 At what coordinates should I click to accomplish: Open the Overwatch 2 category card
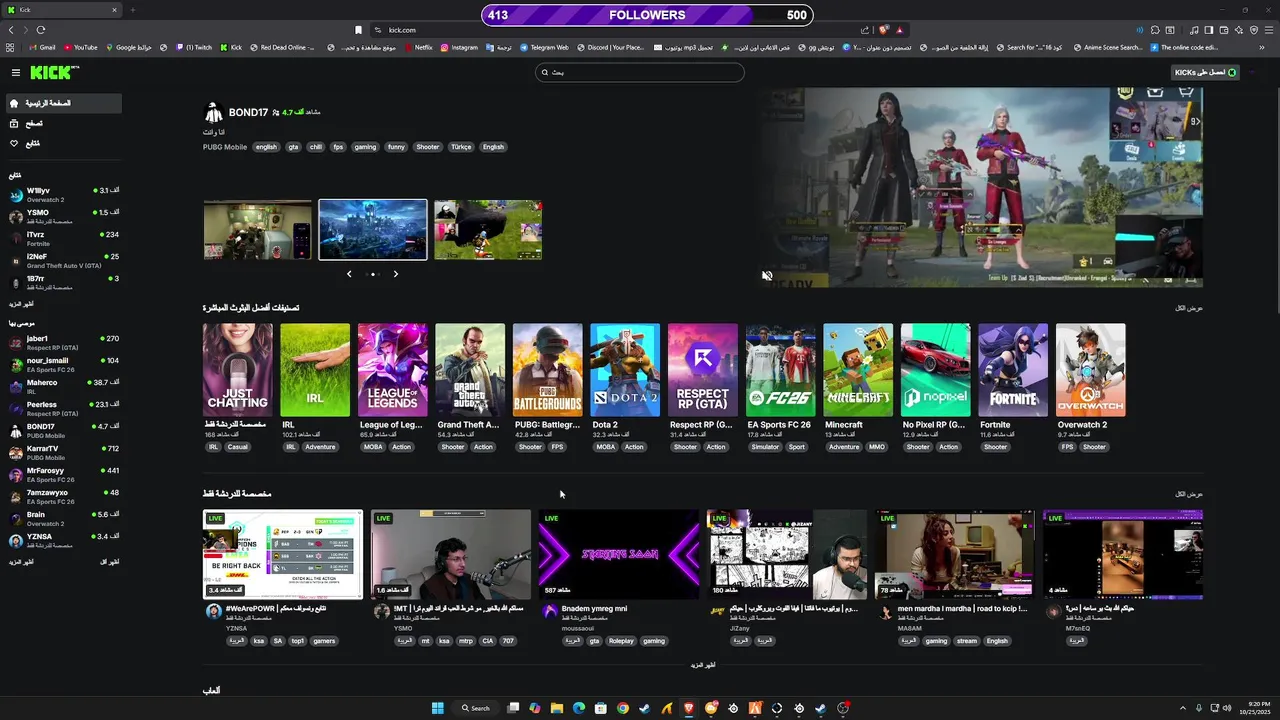click(1091, 370)
